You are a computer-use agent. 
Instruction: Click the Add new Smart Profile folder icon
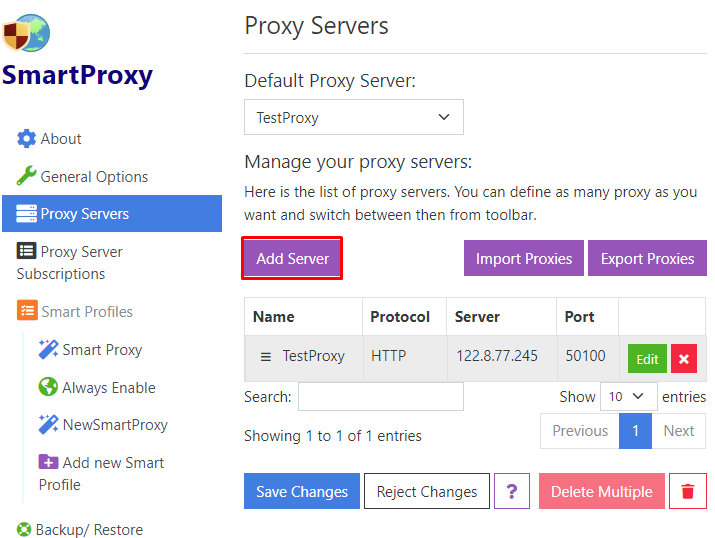[48, 462]
